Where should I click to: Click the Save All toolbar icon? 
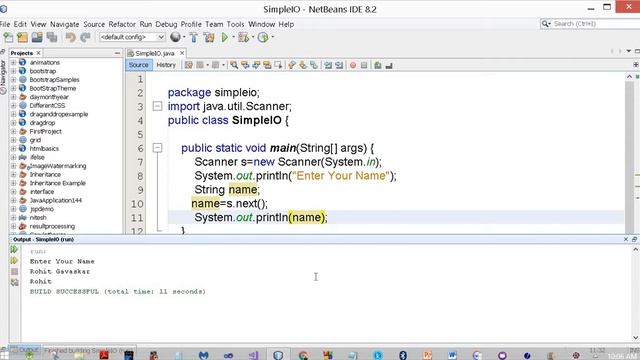pos(52,38)
